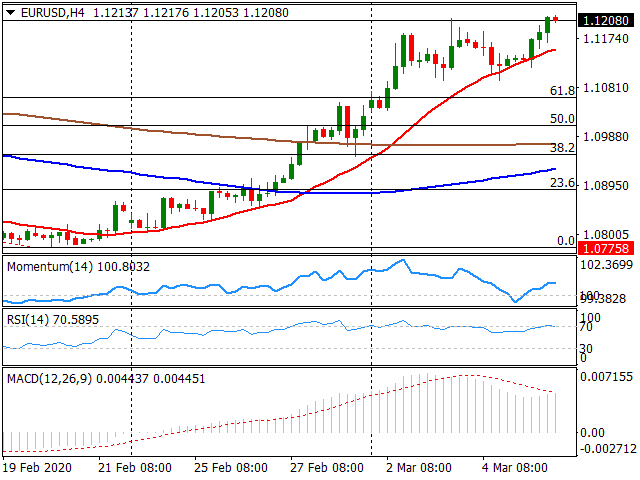Click the current price label 1.12080
640x480 pixels.
(606, 20)
